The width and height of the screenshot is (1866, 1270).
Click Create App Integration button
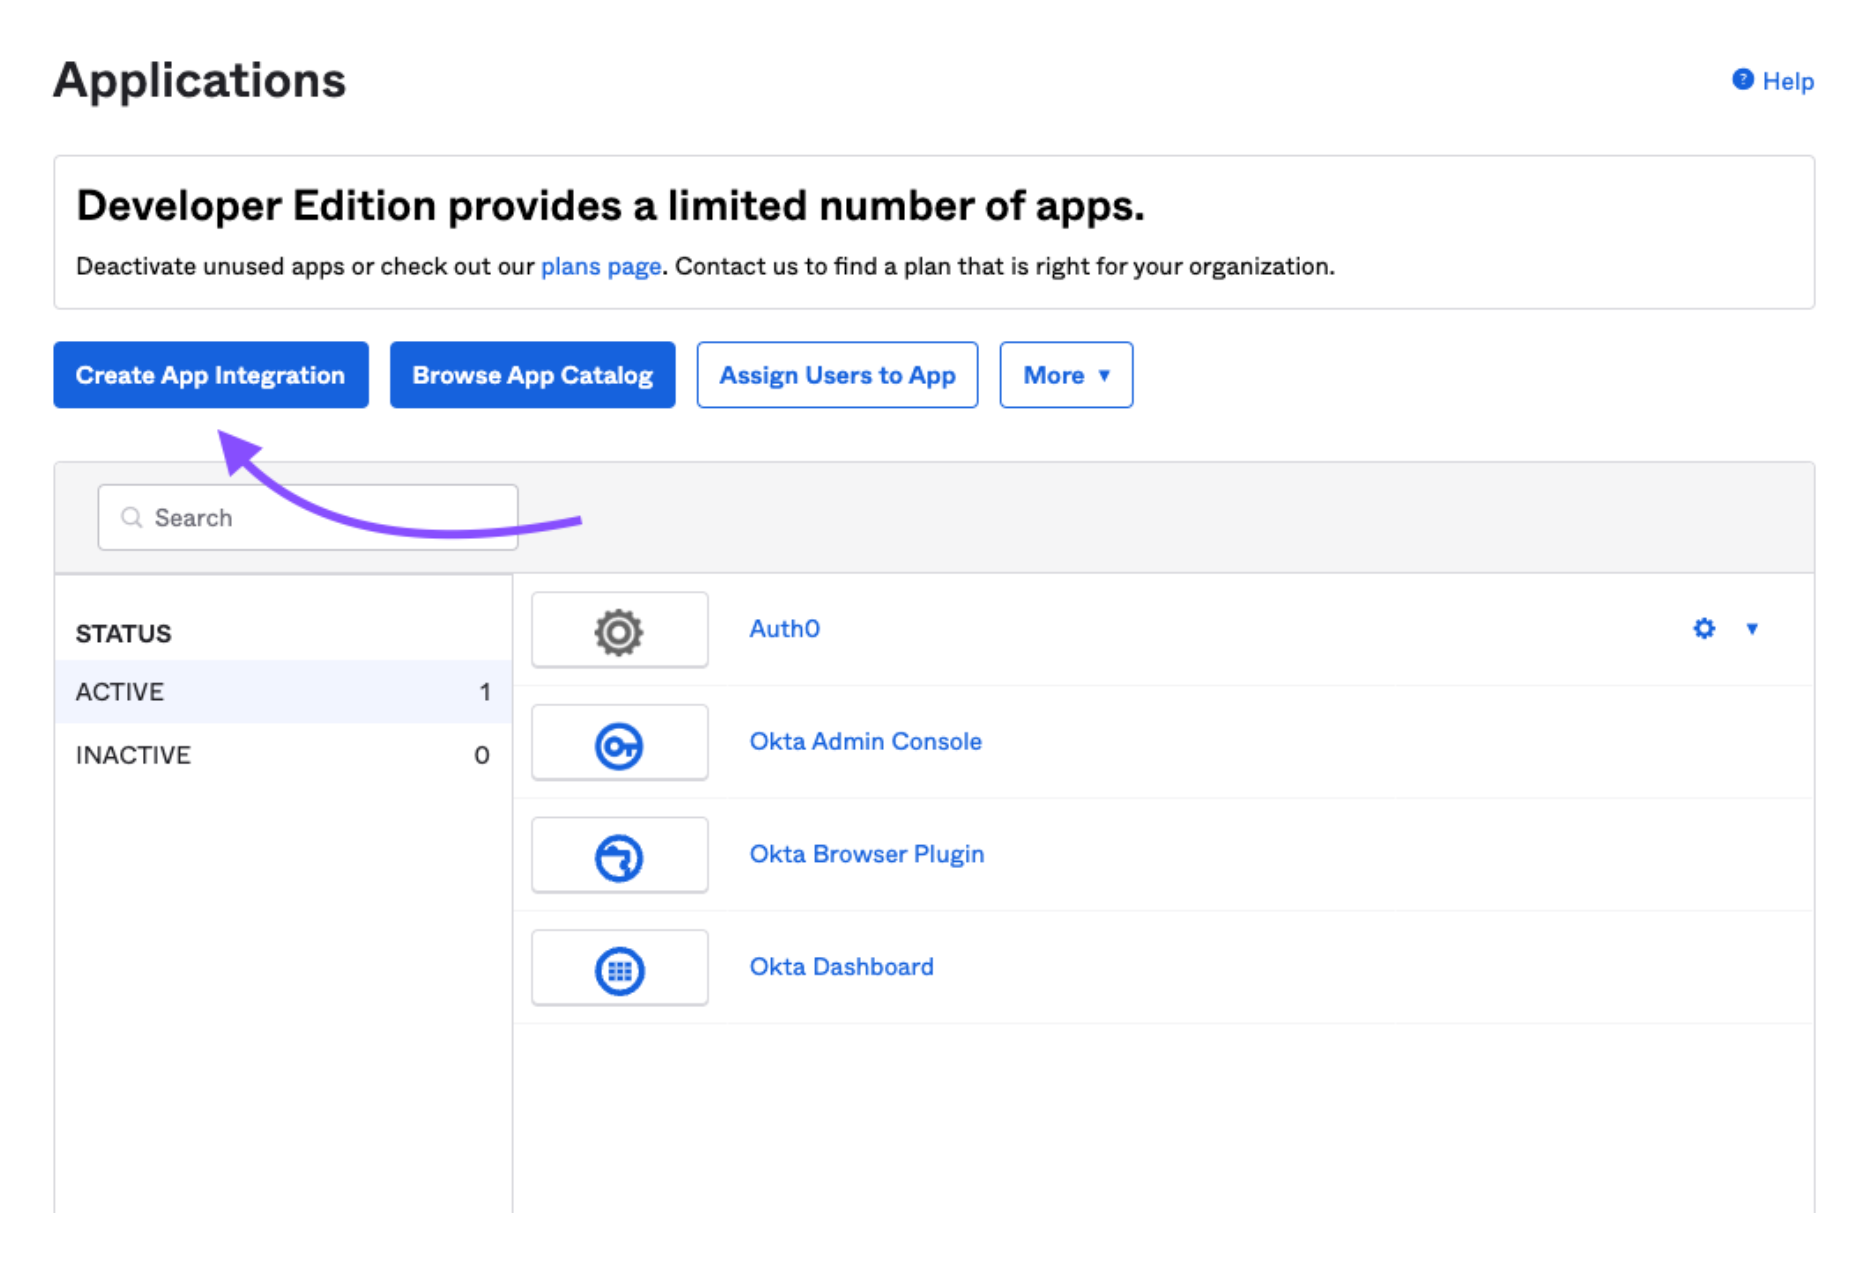point(210,375)
